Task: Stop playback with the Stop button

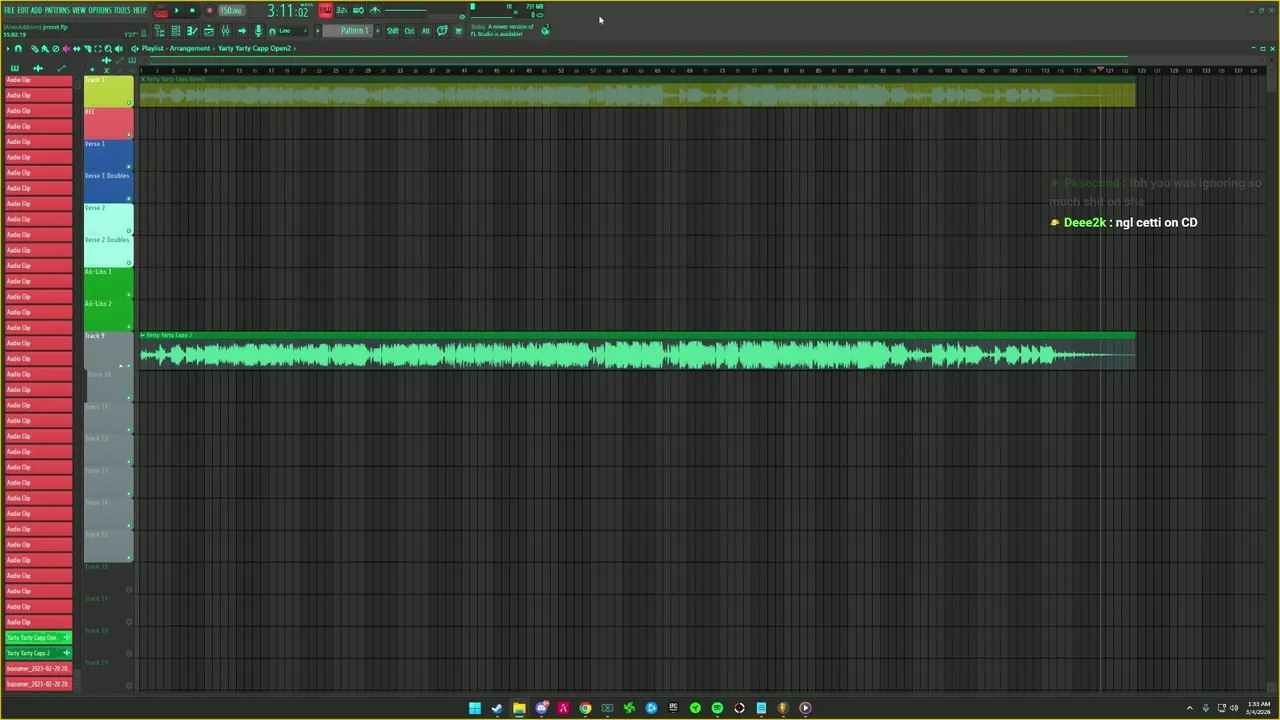Action: 192,10
